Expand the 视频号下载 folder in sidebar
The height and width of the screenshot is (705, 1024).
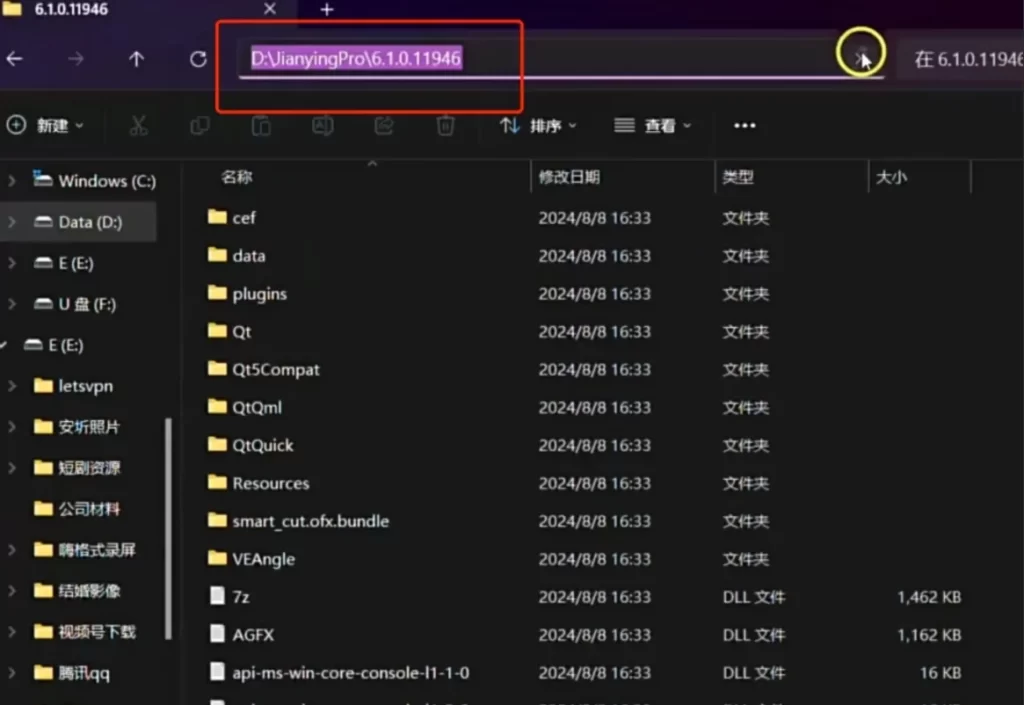12,632
